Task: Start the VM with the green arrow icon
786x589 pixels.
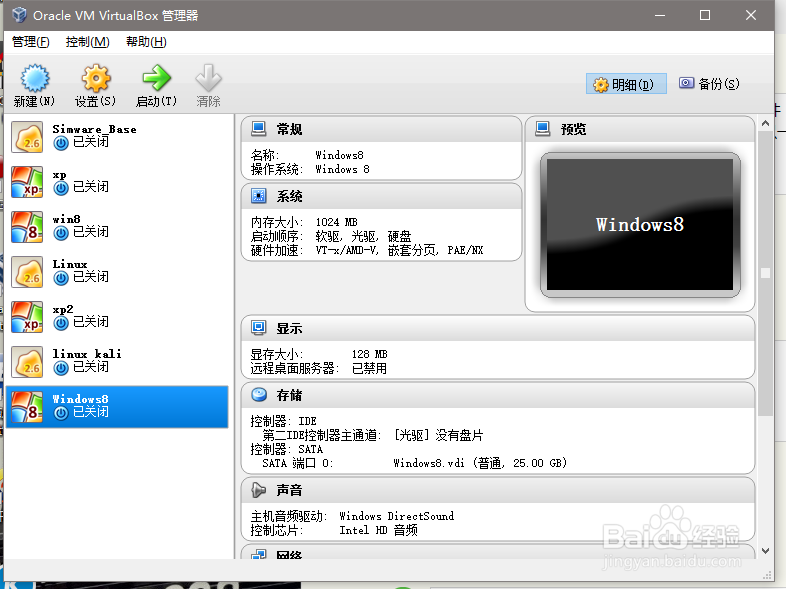Action: tap(156, 78)
